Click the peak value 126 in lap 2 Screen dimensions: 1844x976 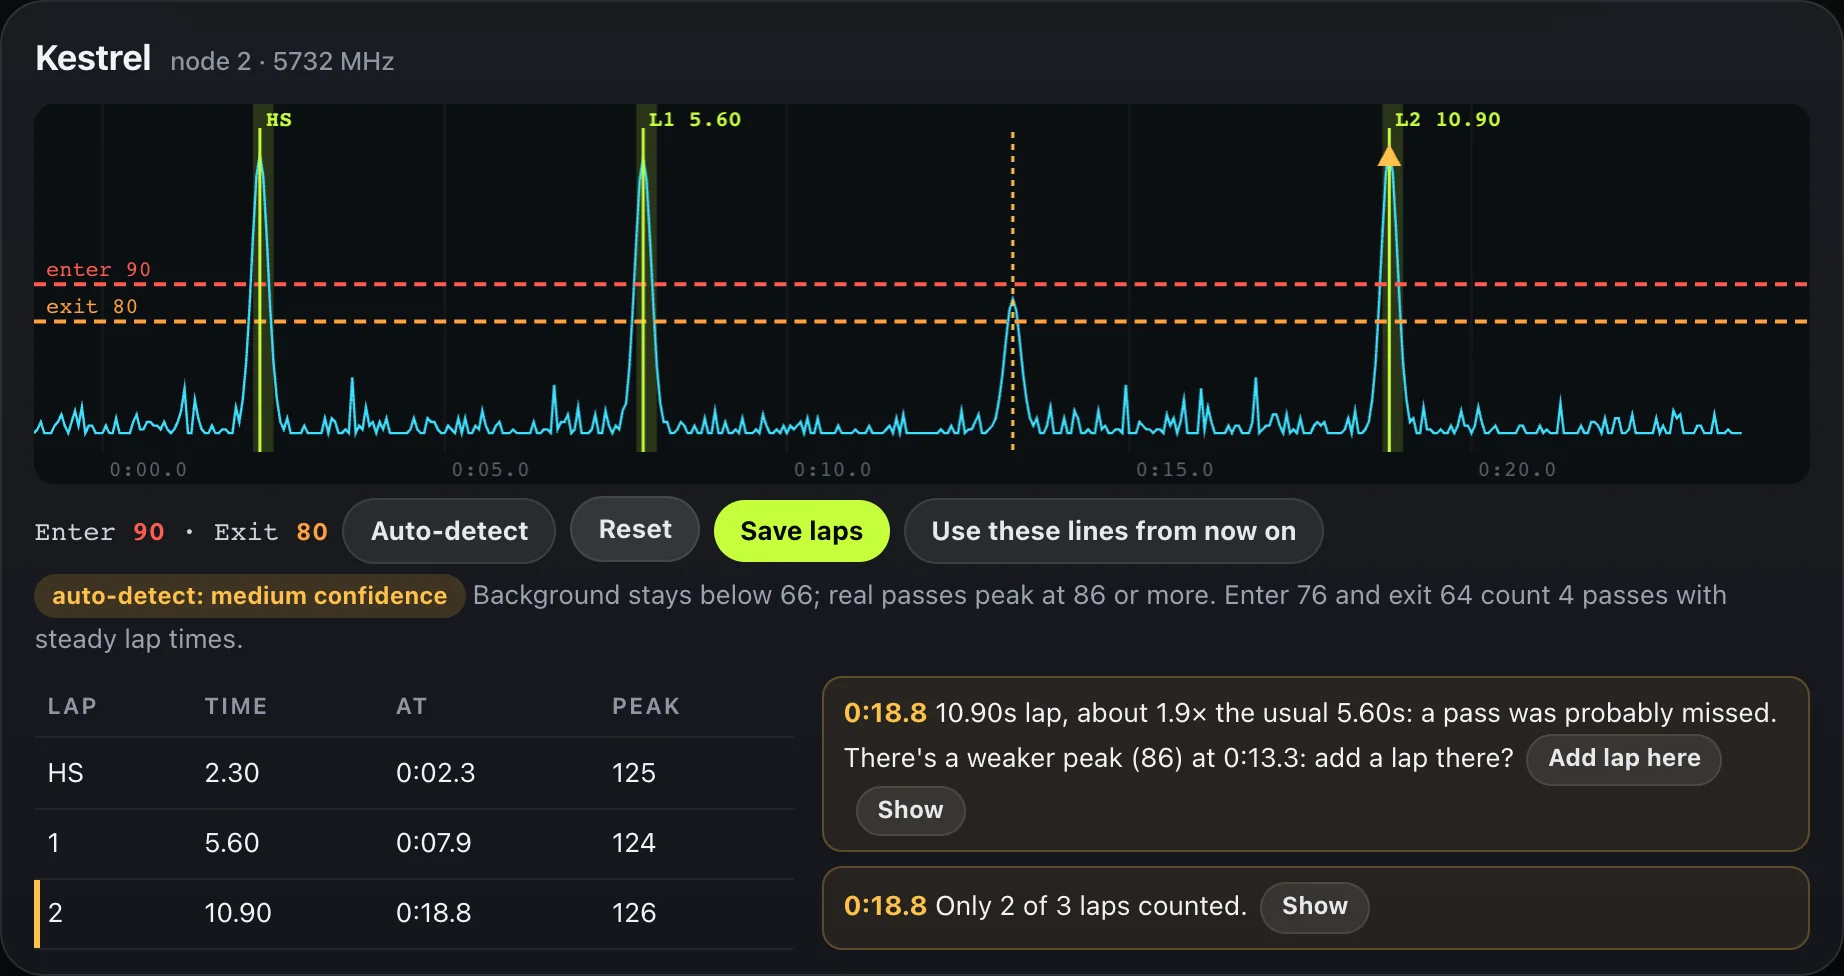tap(634, 913)
